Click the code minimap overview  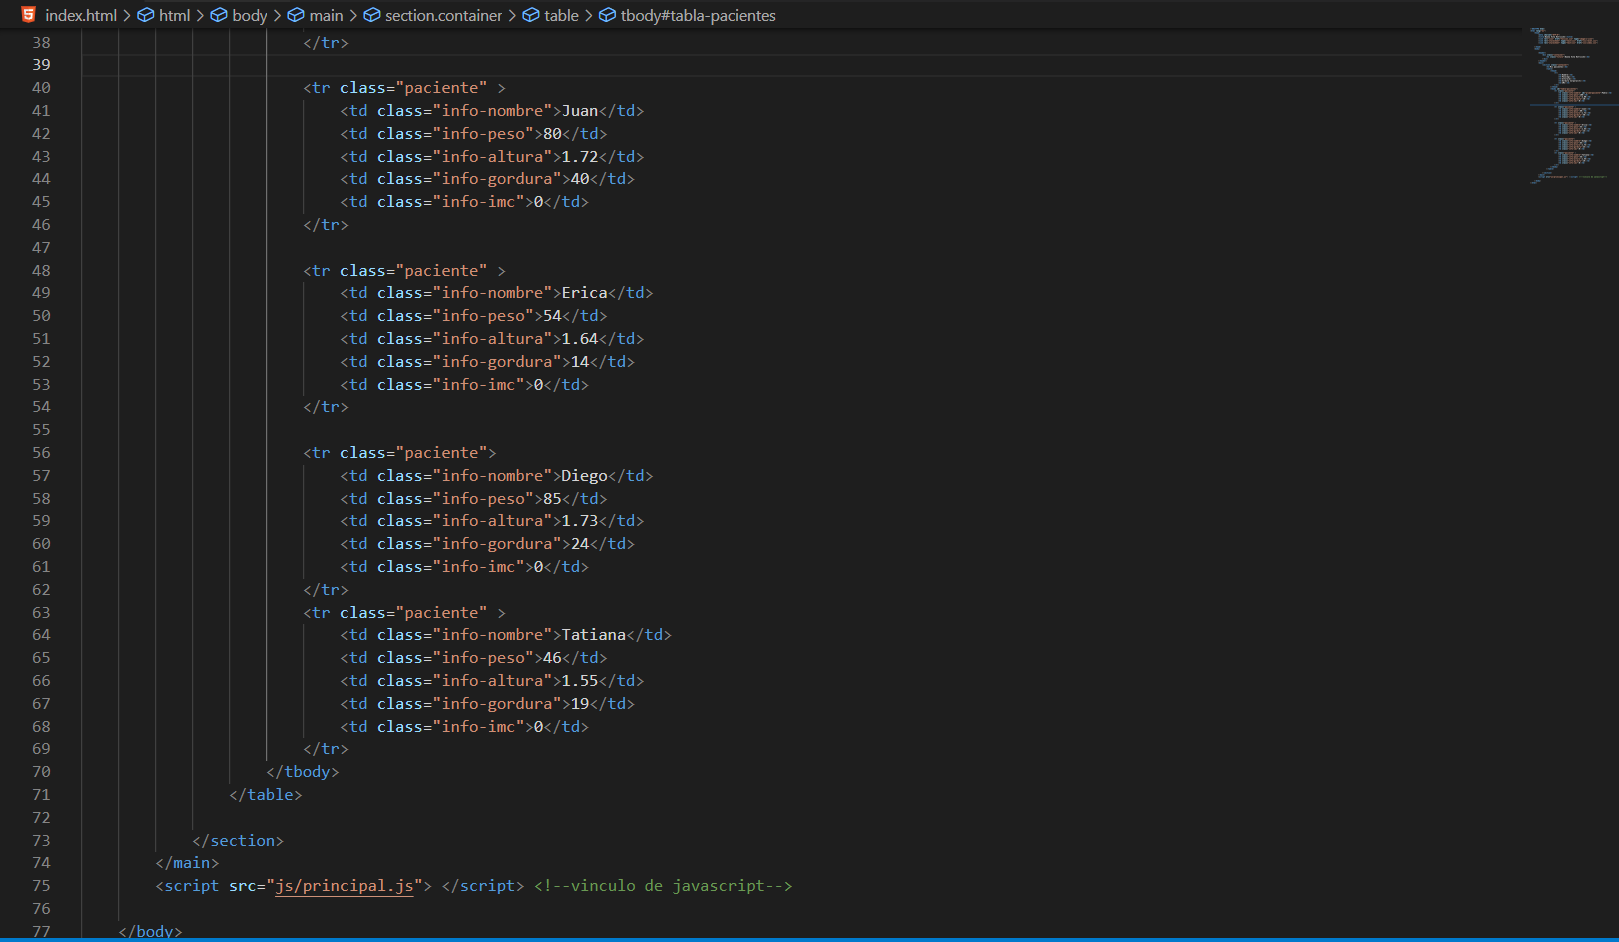(x=1571, y=105)
